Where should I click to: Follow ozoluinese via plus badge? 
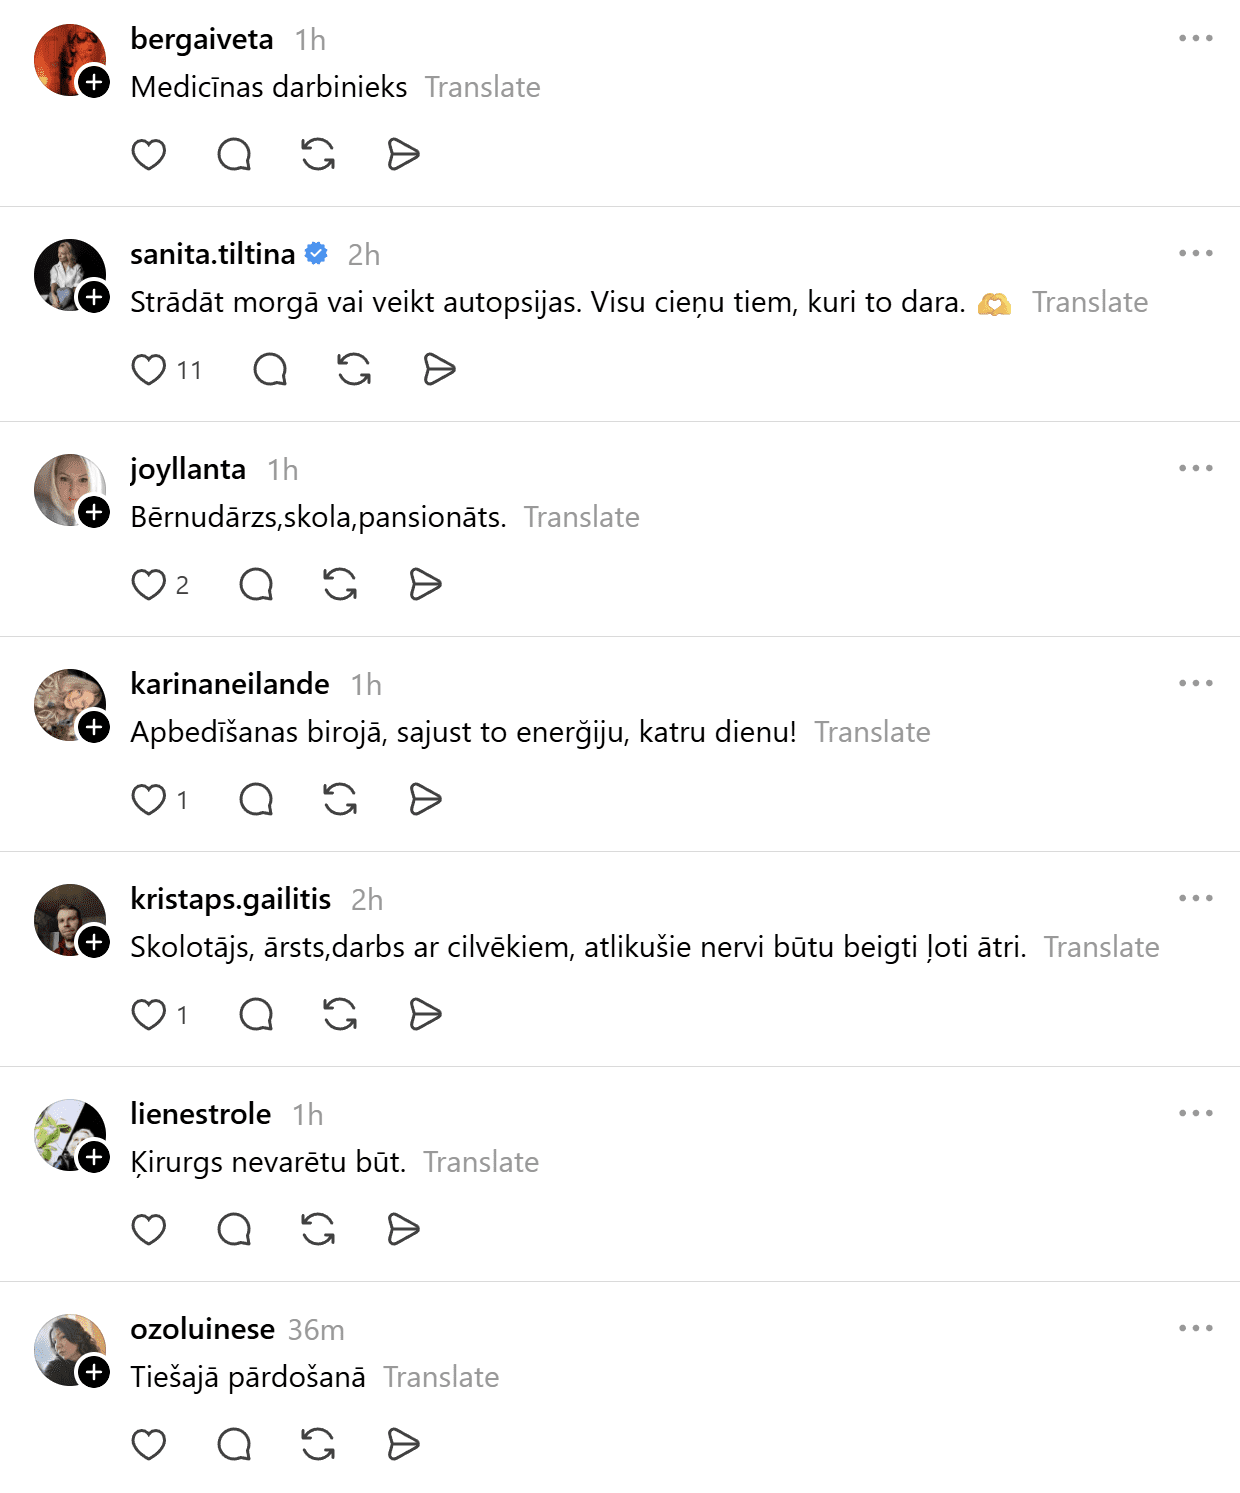pyautogui.click(x=94, y=1372)
